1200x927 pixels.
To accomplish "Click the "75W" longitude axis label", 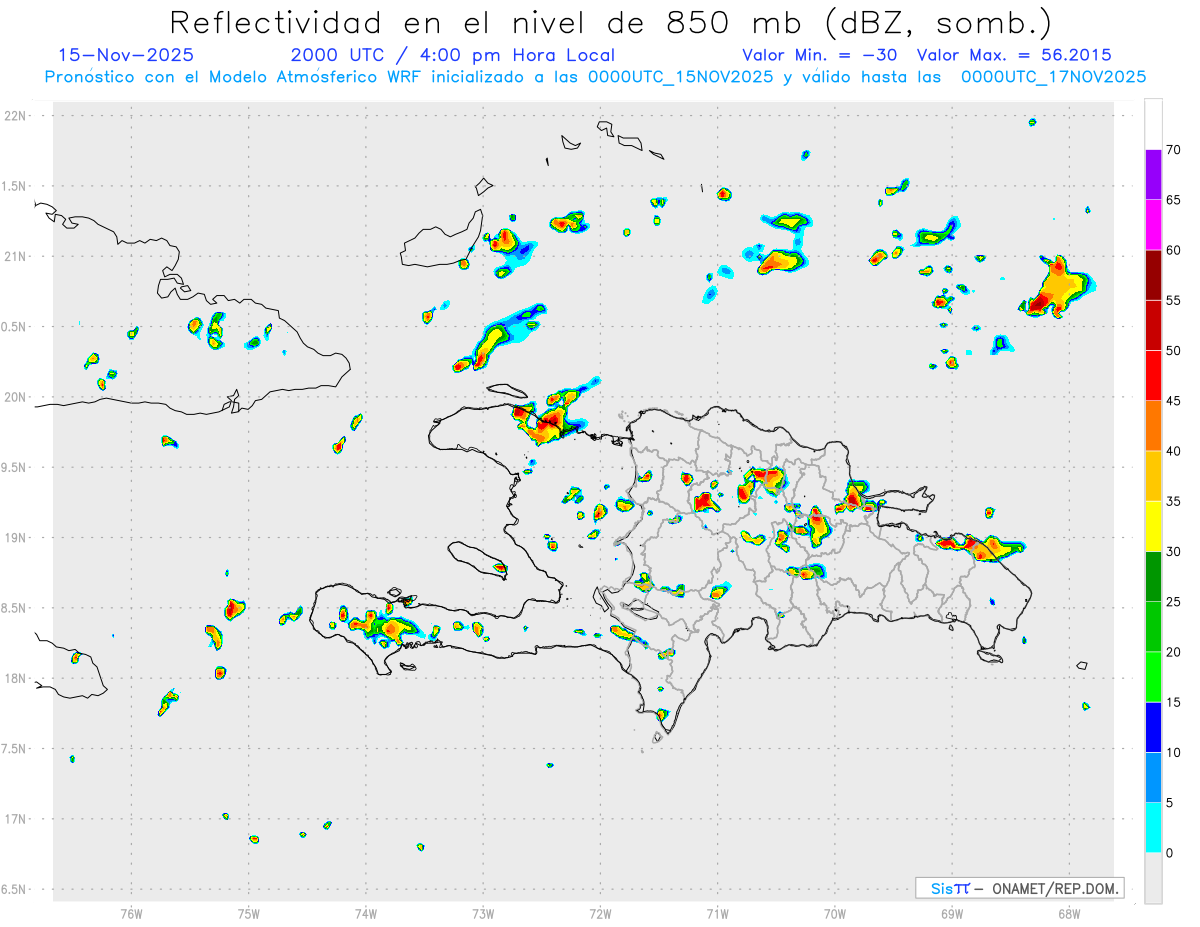I will coord(249,914).
